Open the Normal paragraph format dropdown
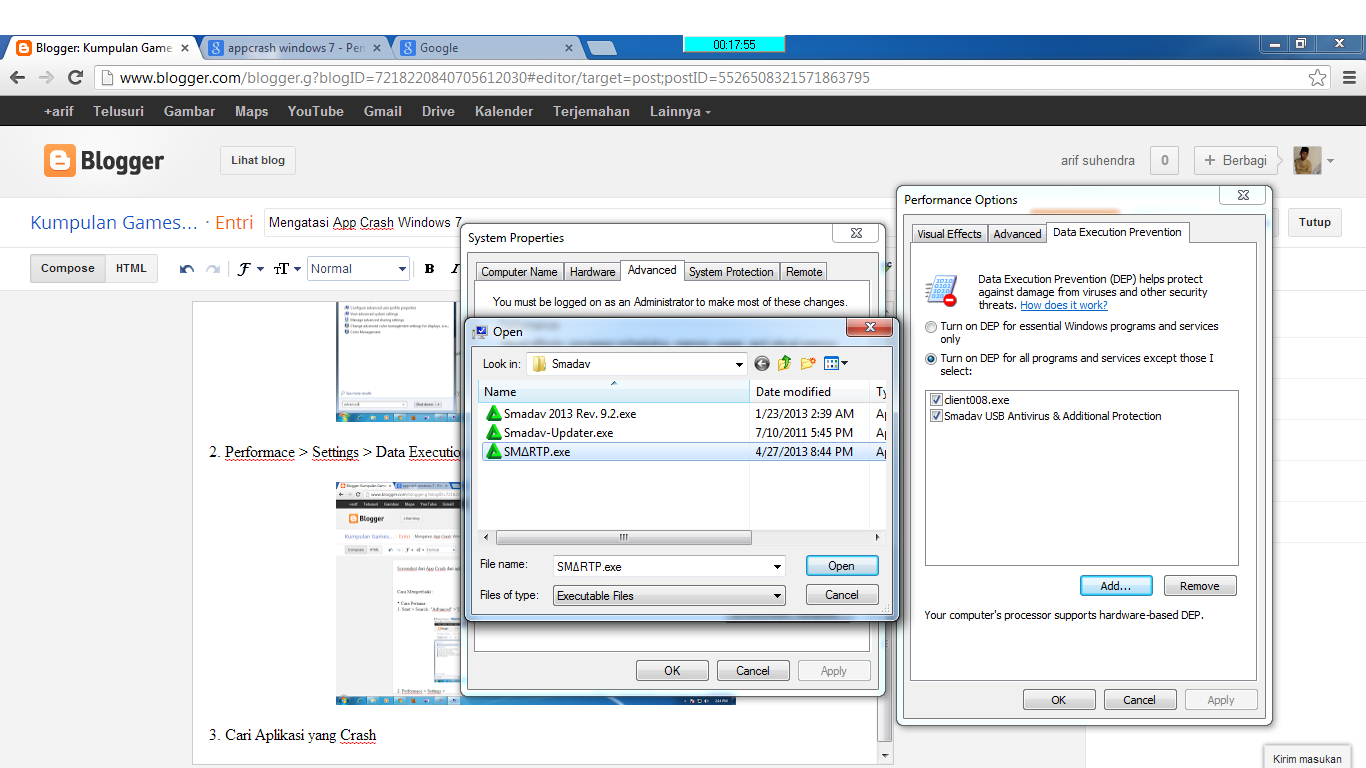This screenshot has height=768, width=1366. pos(359,269)
